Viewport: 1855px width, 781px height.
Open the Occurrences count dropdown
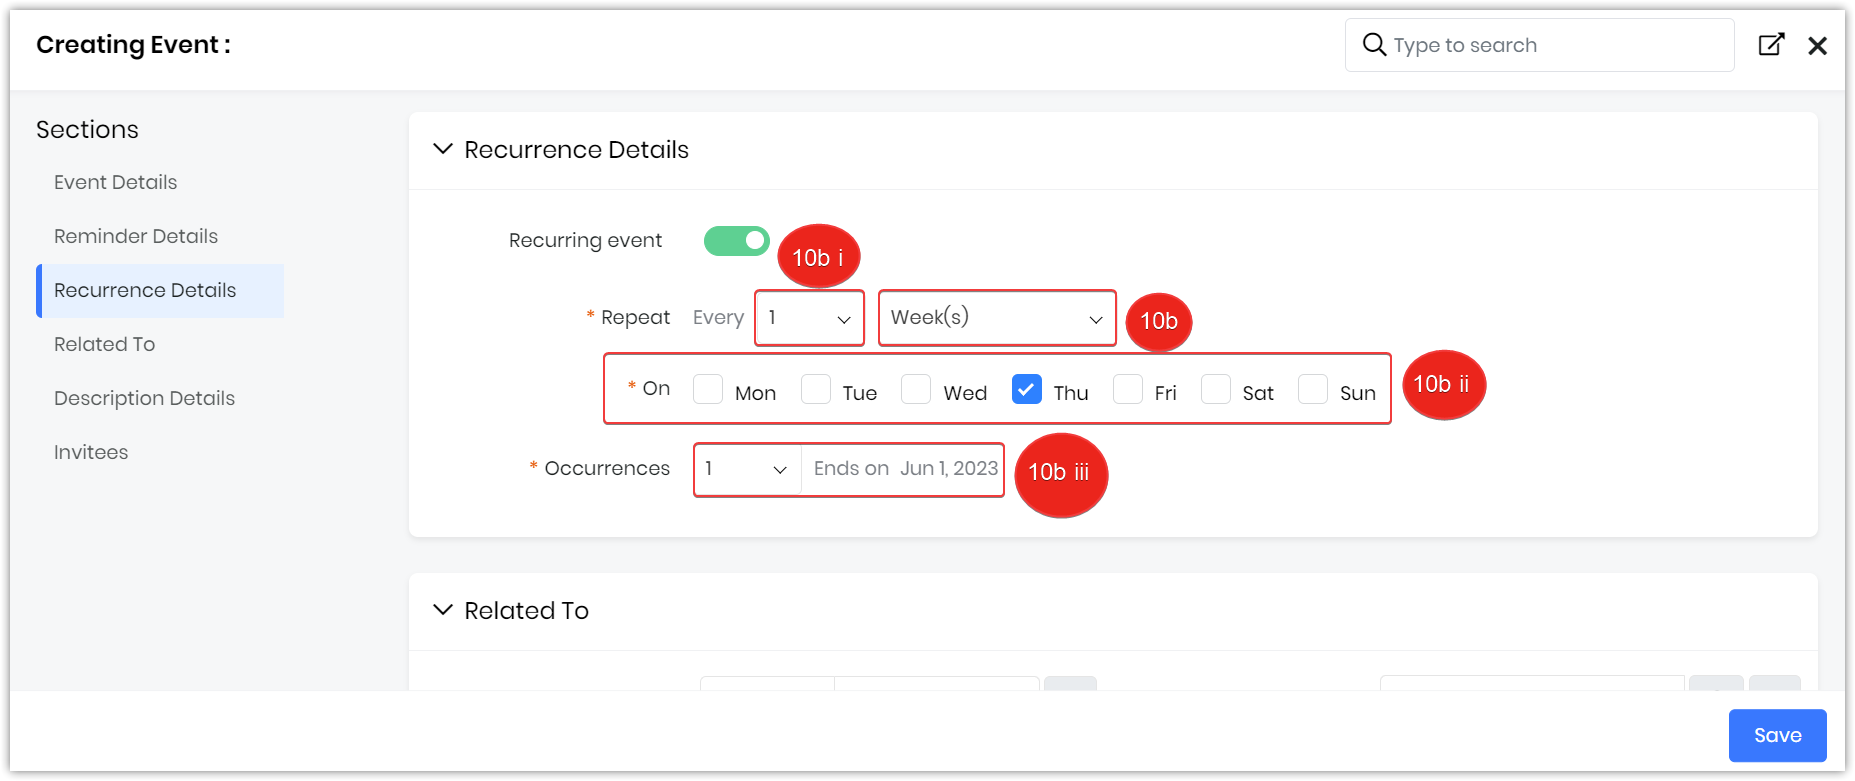[x=748, y=469]
